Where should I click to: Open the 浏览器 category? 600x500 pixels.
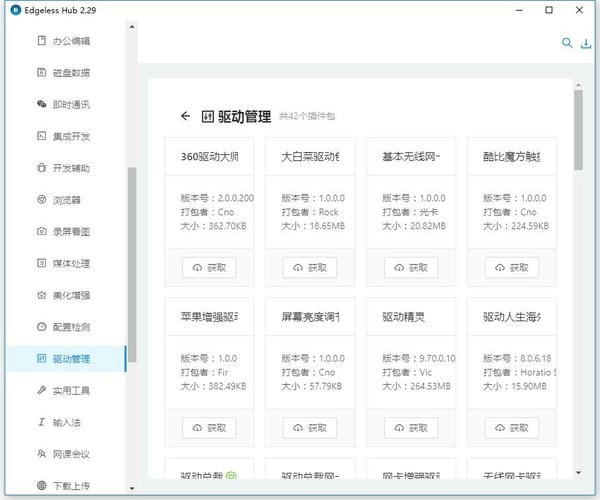(x=66, y=200)
